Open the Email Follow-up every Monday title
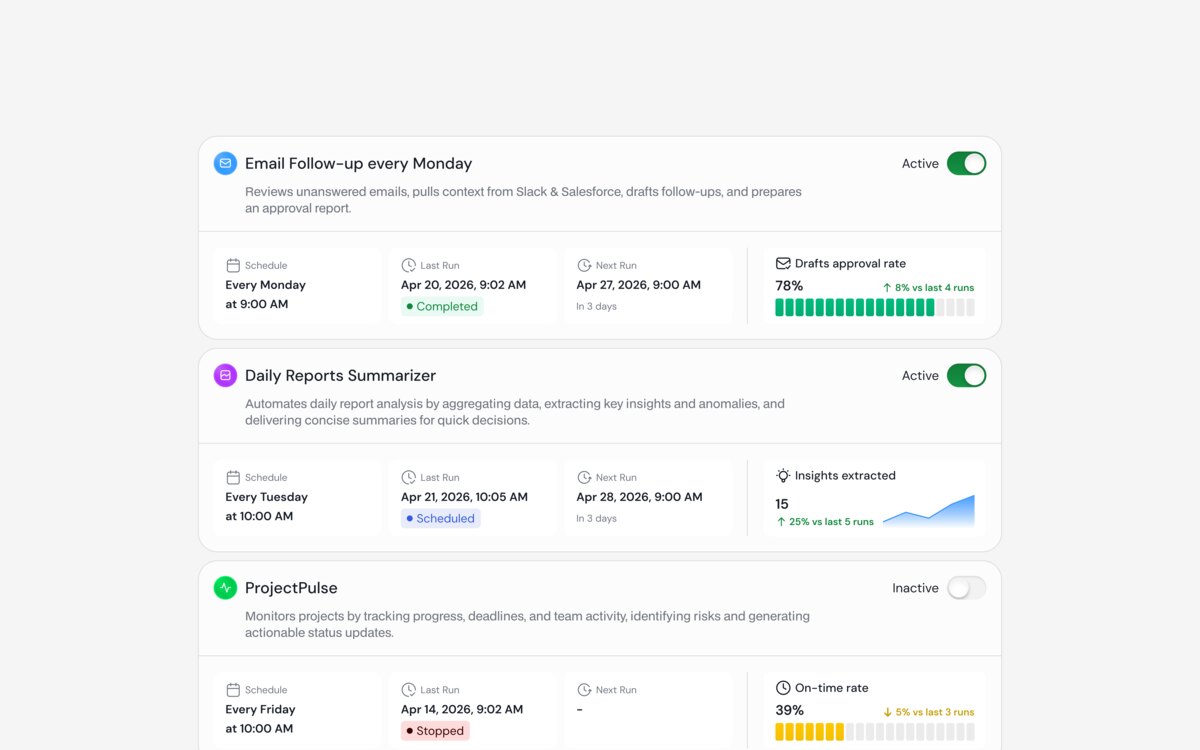 point(358,163)
